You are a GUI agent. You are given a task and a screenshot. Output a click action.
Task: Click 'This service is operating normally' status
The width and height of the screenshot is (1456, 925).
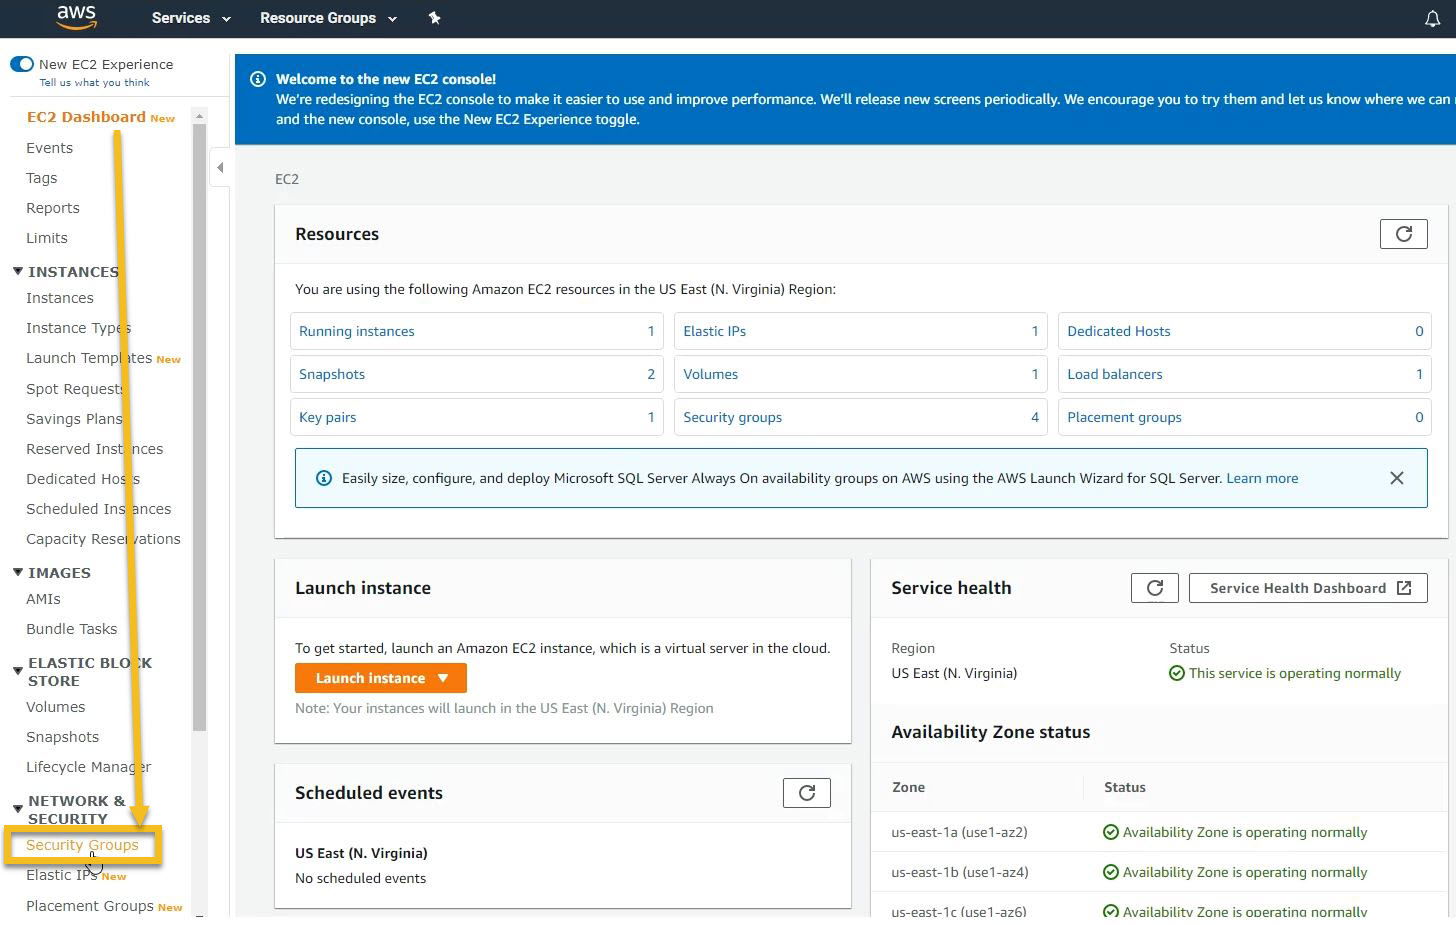click(1285, 673)
